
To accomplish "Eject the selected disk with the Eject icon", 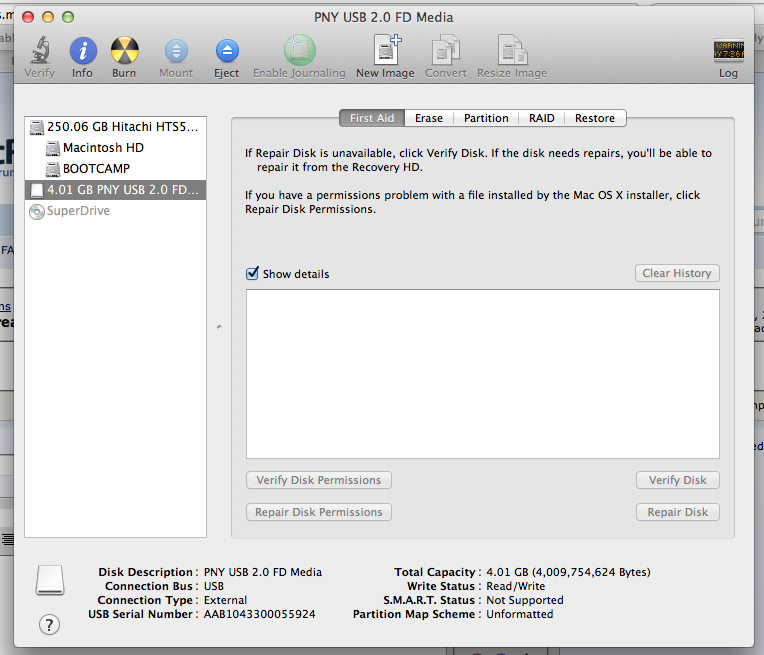I will coord(227,51).
